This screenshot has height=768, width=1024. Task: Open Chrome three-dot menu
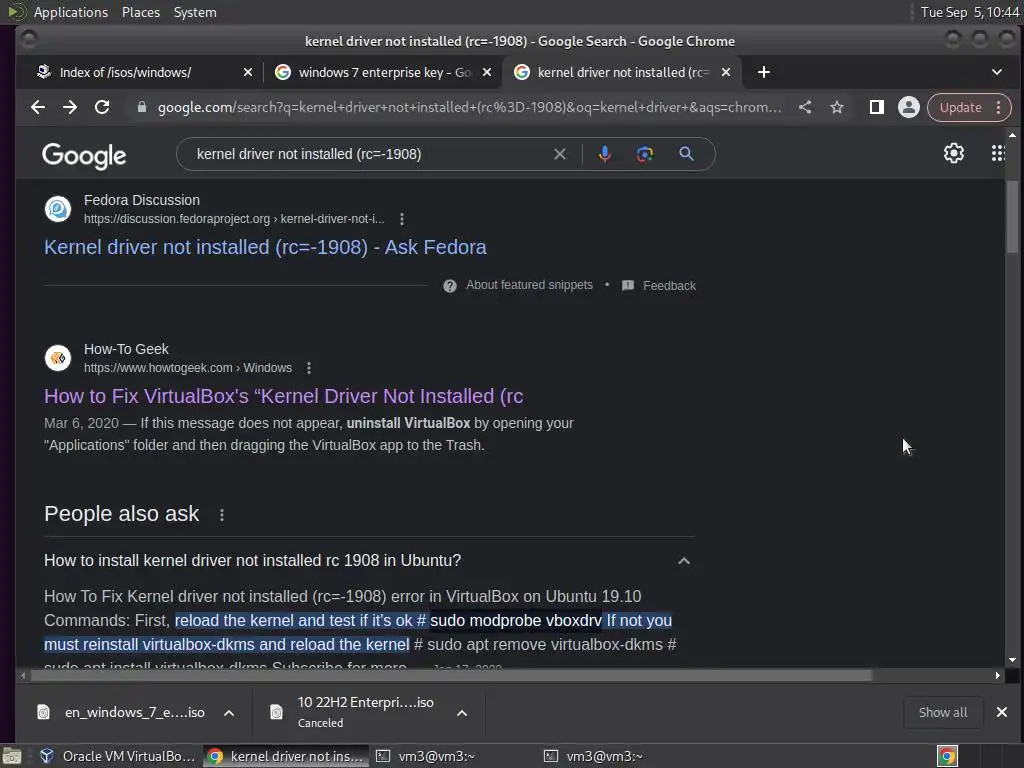coord(999,108)
